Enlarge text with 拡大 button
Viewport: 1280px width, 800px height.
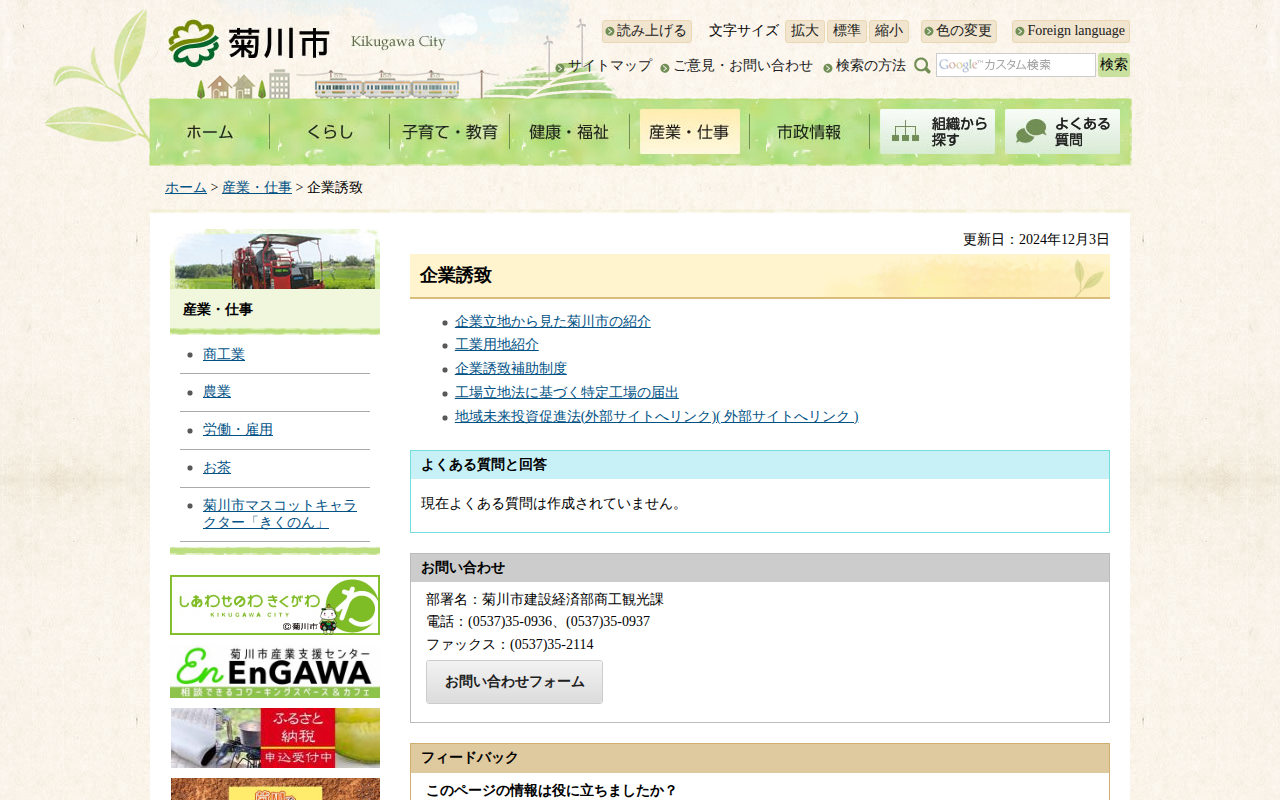805,31
